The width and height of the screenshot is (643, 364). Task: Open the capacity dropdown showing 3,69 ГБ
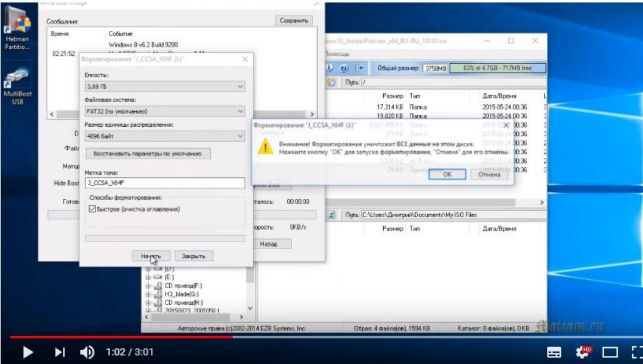point(165,86)
